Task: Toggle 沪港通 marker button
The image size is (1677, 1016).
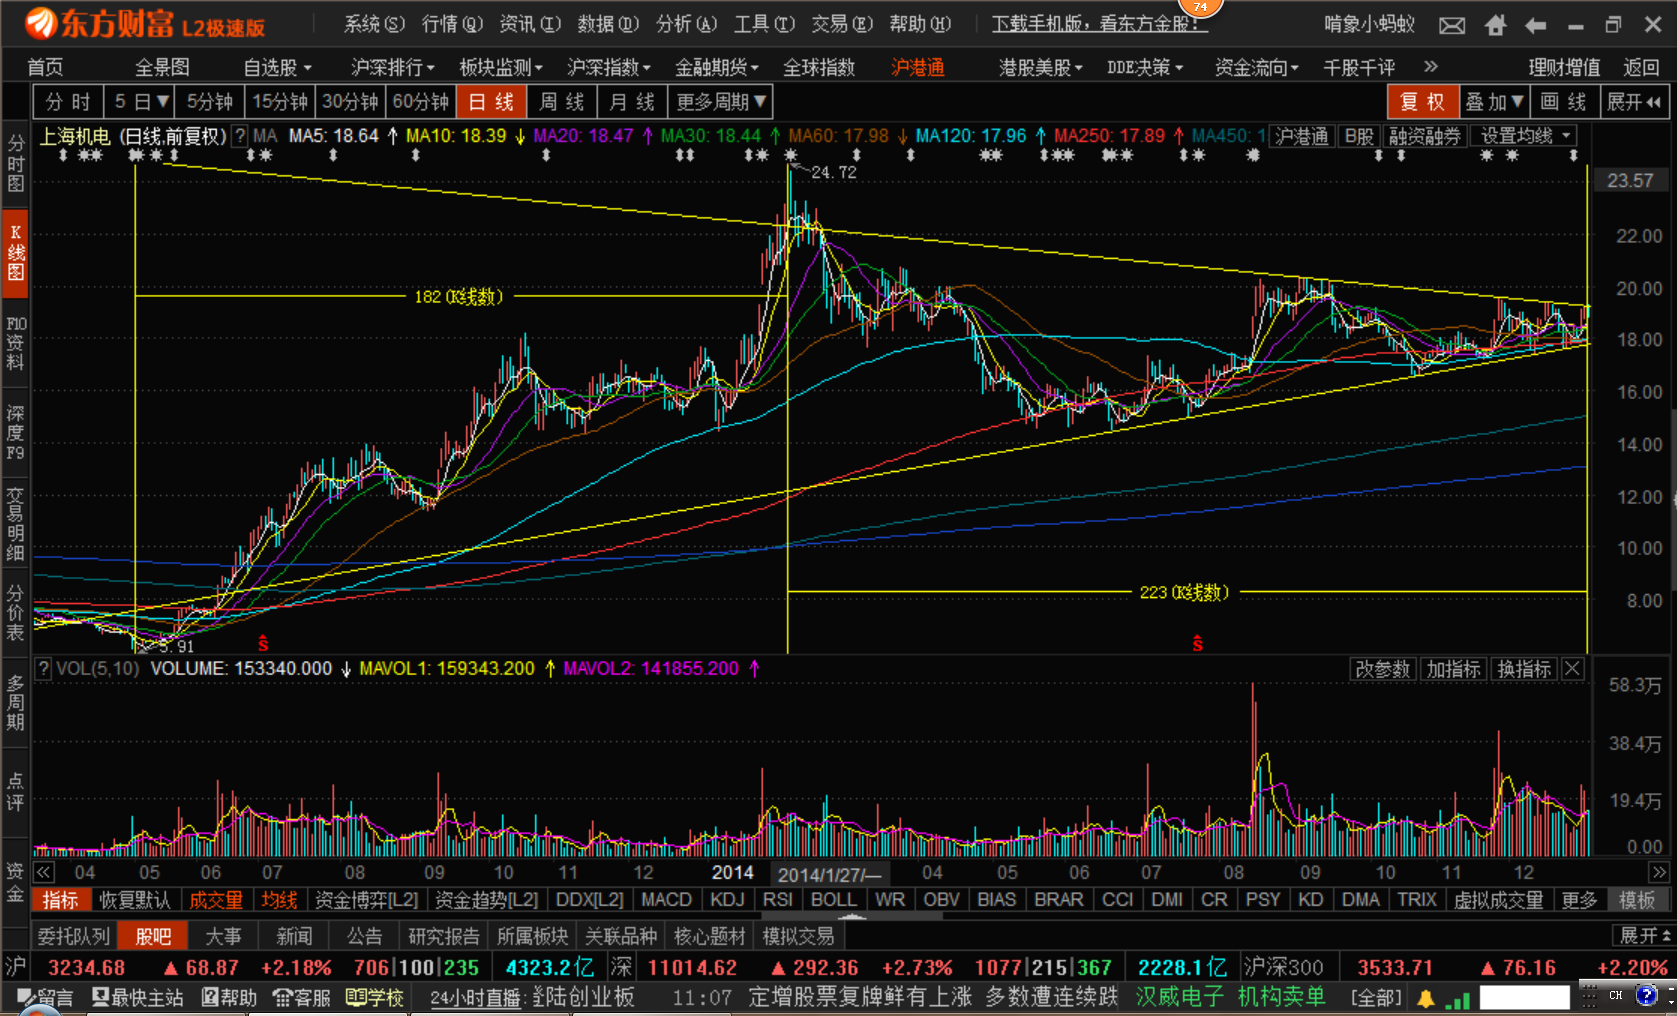Action: (1302, 137)
